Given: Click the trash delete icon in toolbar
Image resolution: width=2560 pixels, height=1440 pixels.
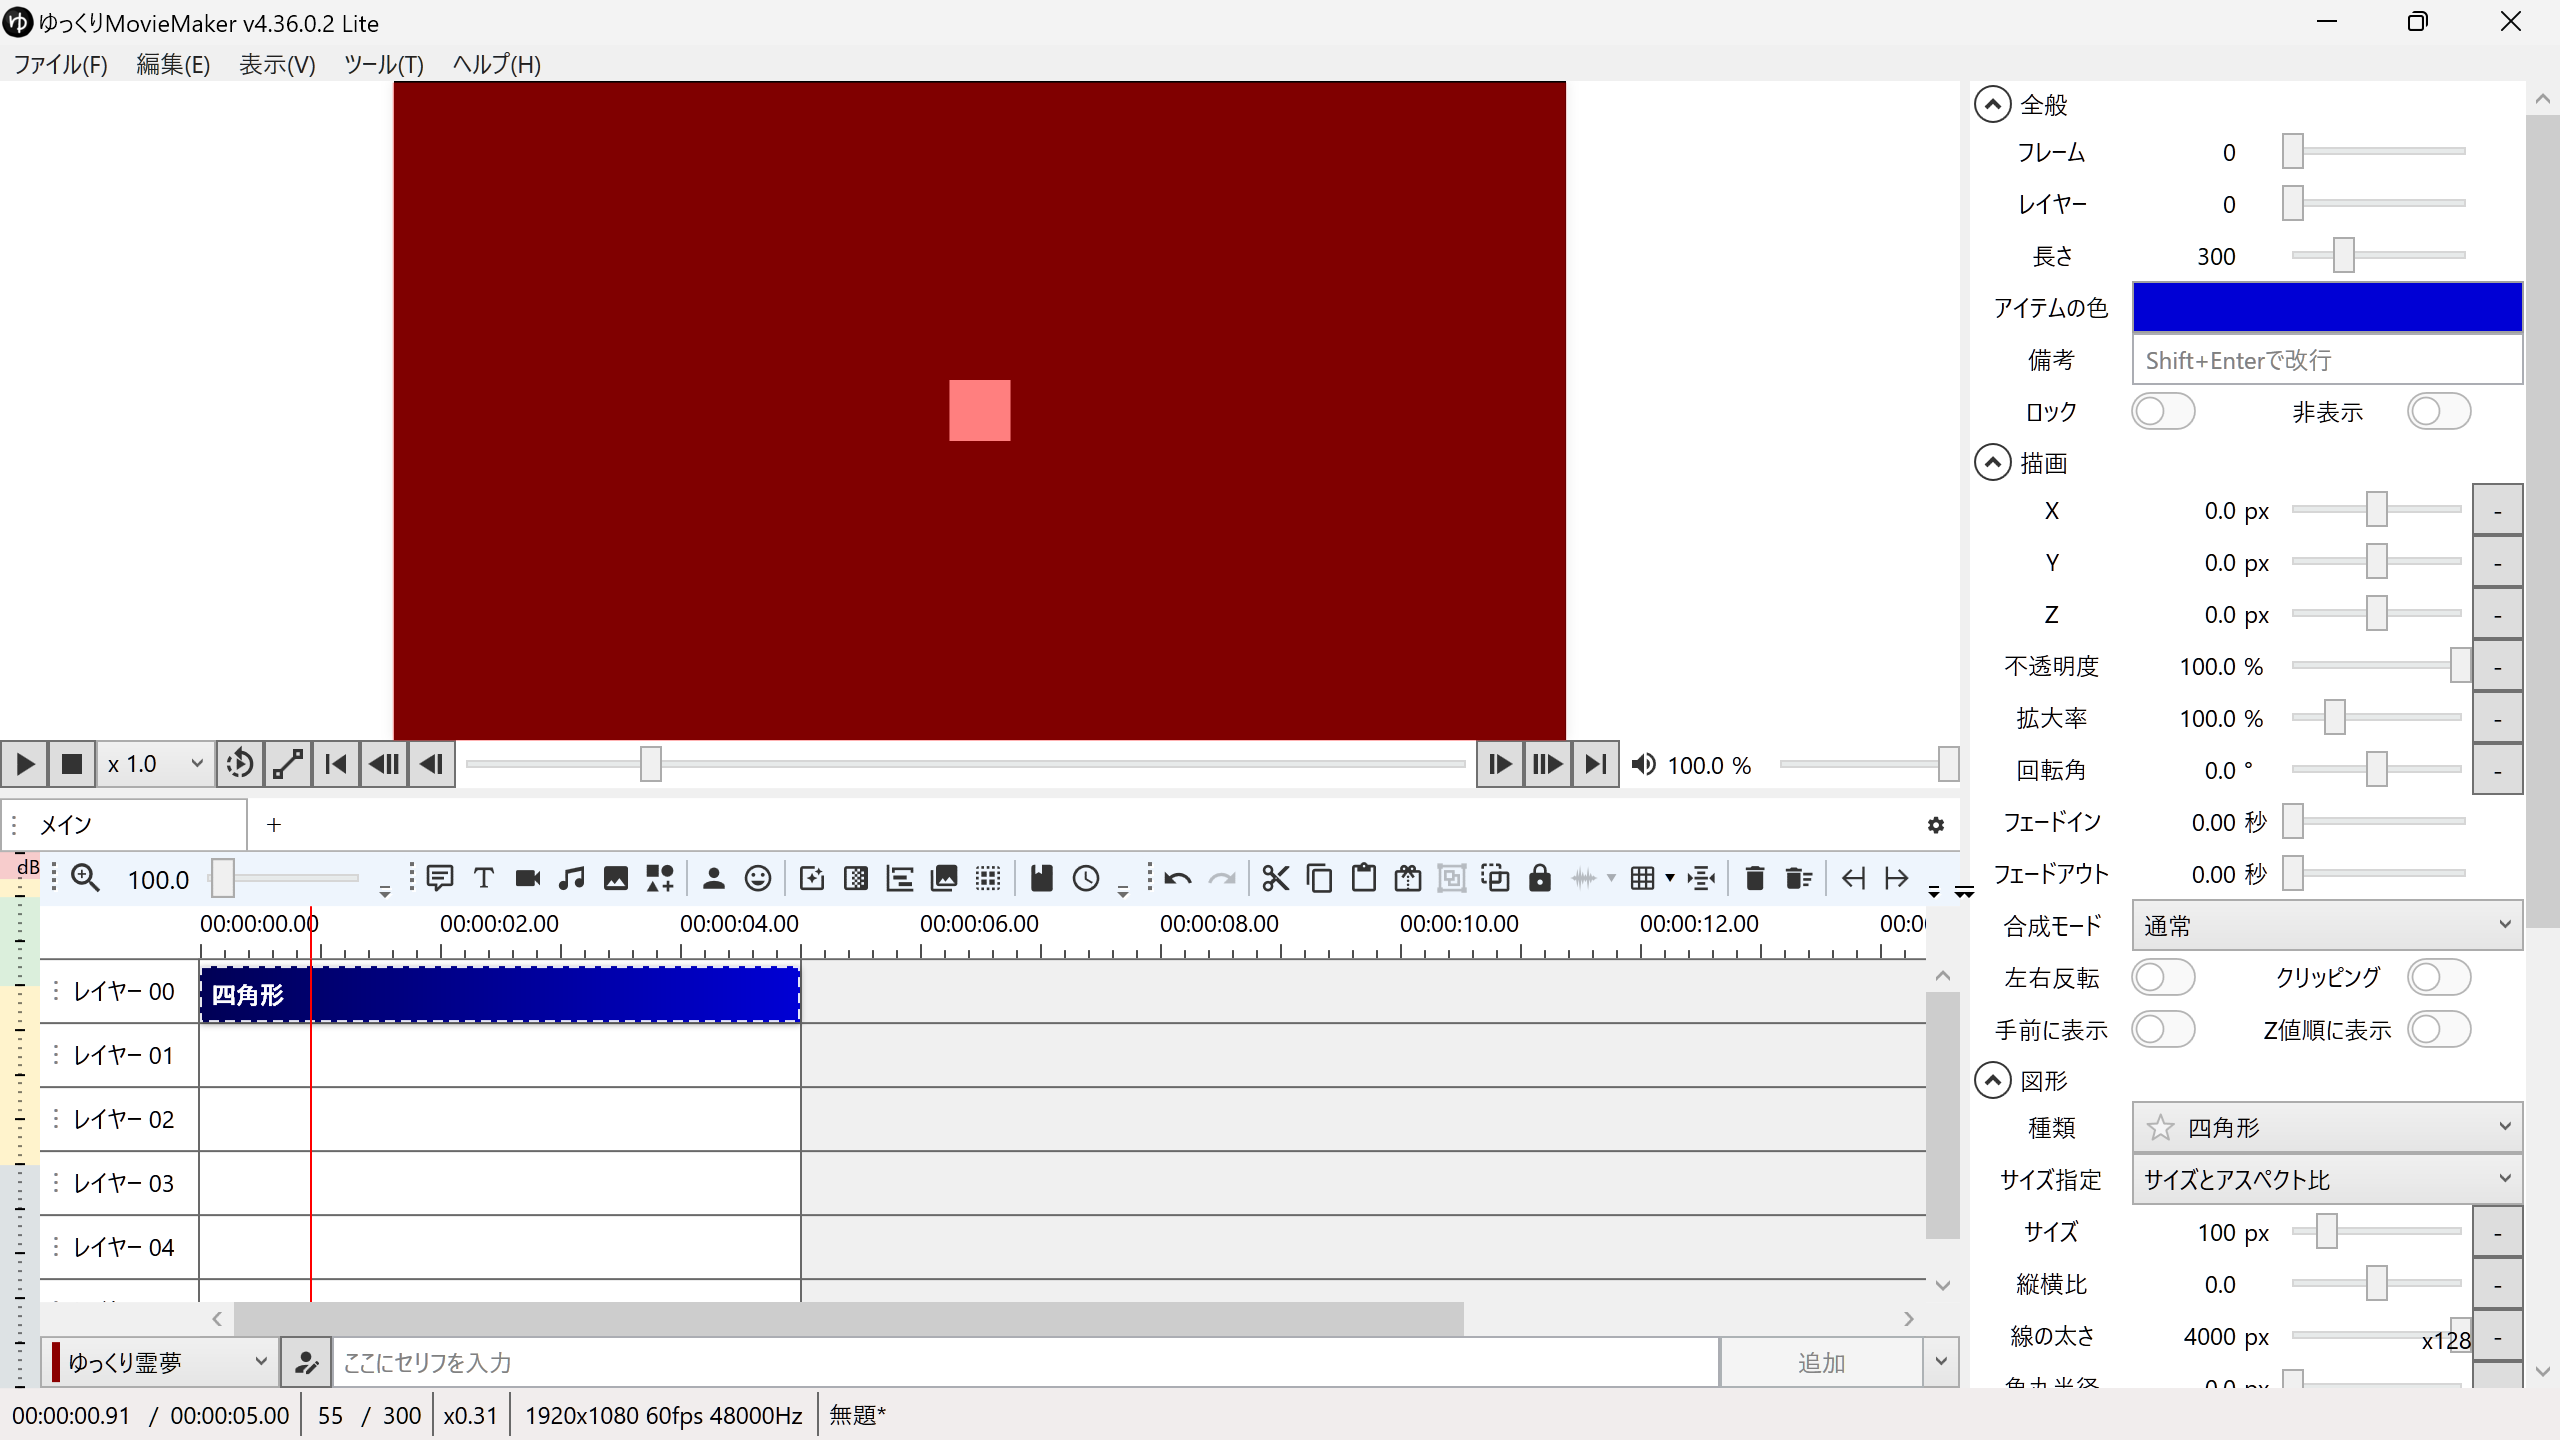Looking at the screenshot, I should 1754,879.
